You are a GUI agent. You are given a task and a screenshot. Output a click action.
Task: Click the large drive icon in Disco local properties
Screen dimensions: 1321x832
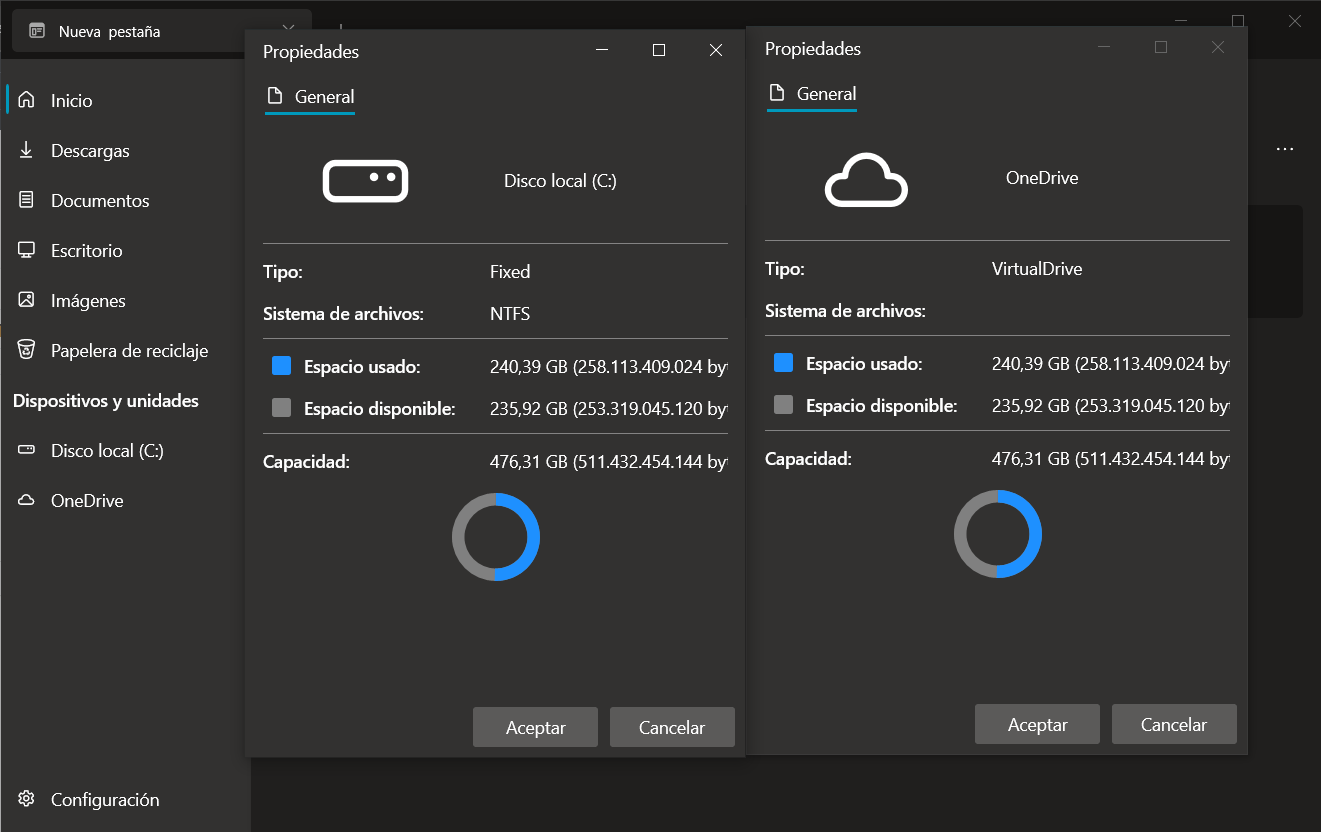tap(365, 181)
